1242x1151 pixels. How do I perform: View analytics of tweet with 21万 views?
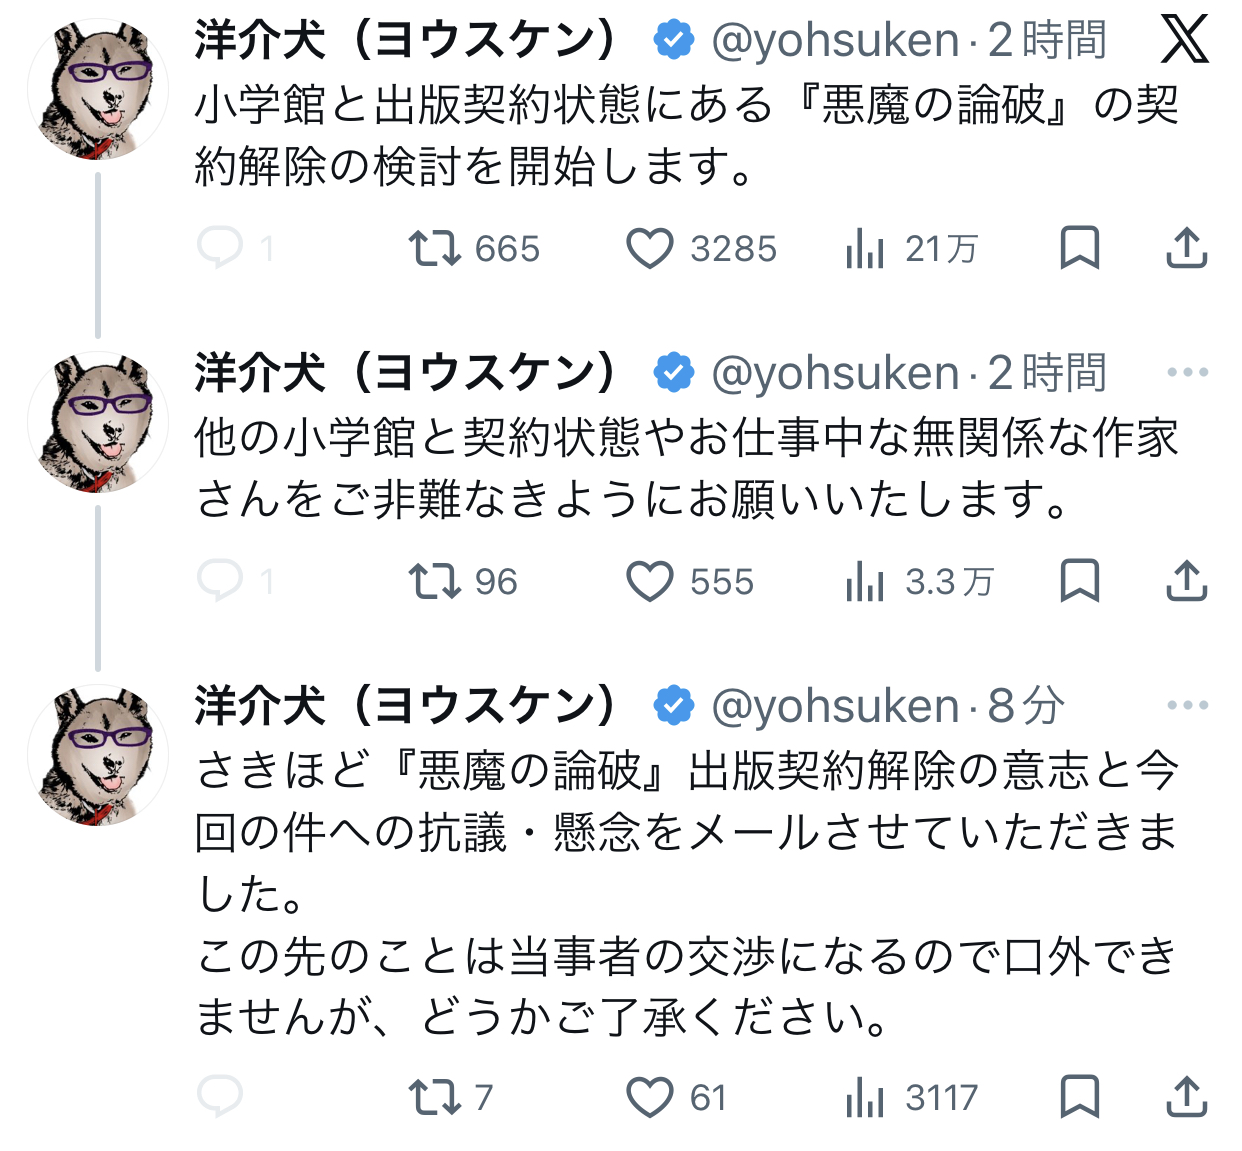(865, 248)
